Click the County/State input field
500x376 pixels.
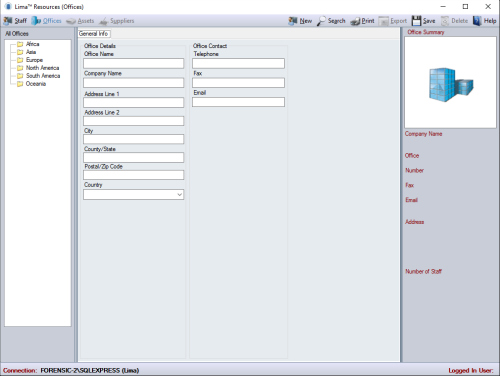coord(133,157)
